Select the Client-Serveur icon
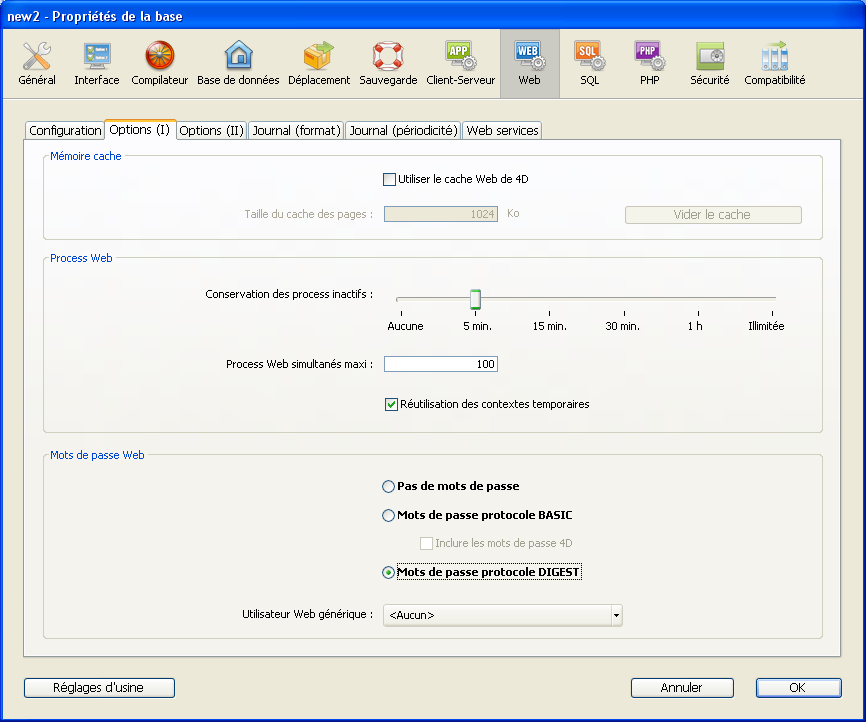866x722 pixels. (460, 62)
